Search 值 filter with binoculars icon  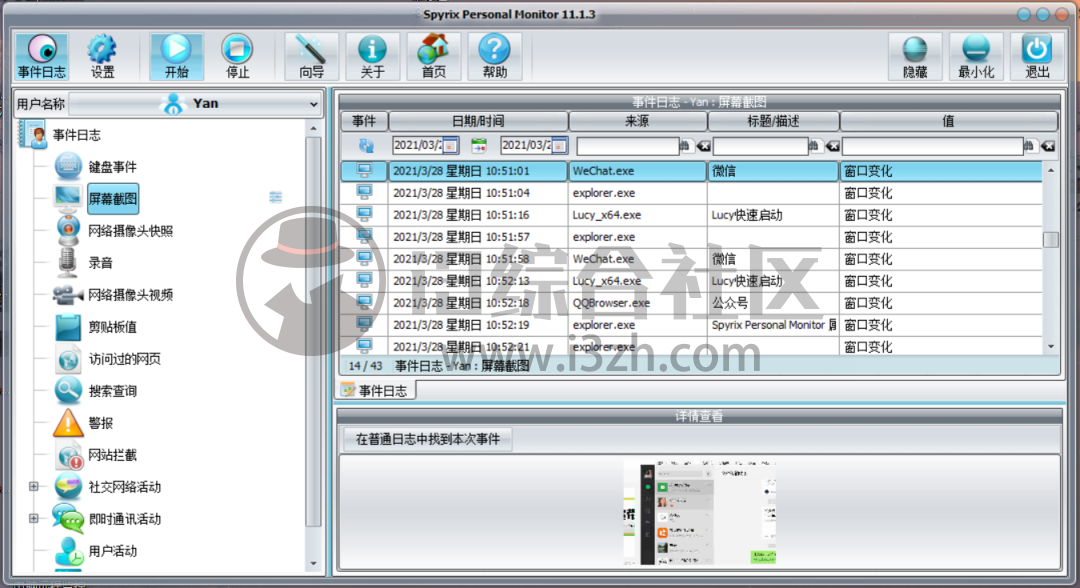tap(1029, 145)
